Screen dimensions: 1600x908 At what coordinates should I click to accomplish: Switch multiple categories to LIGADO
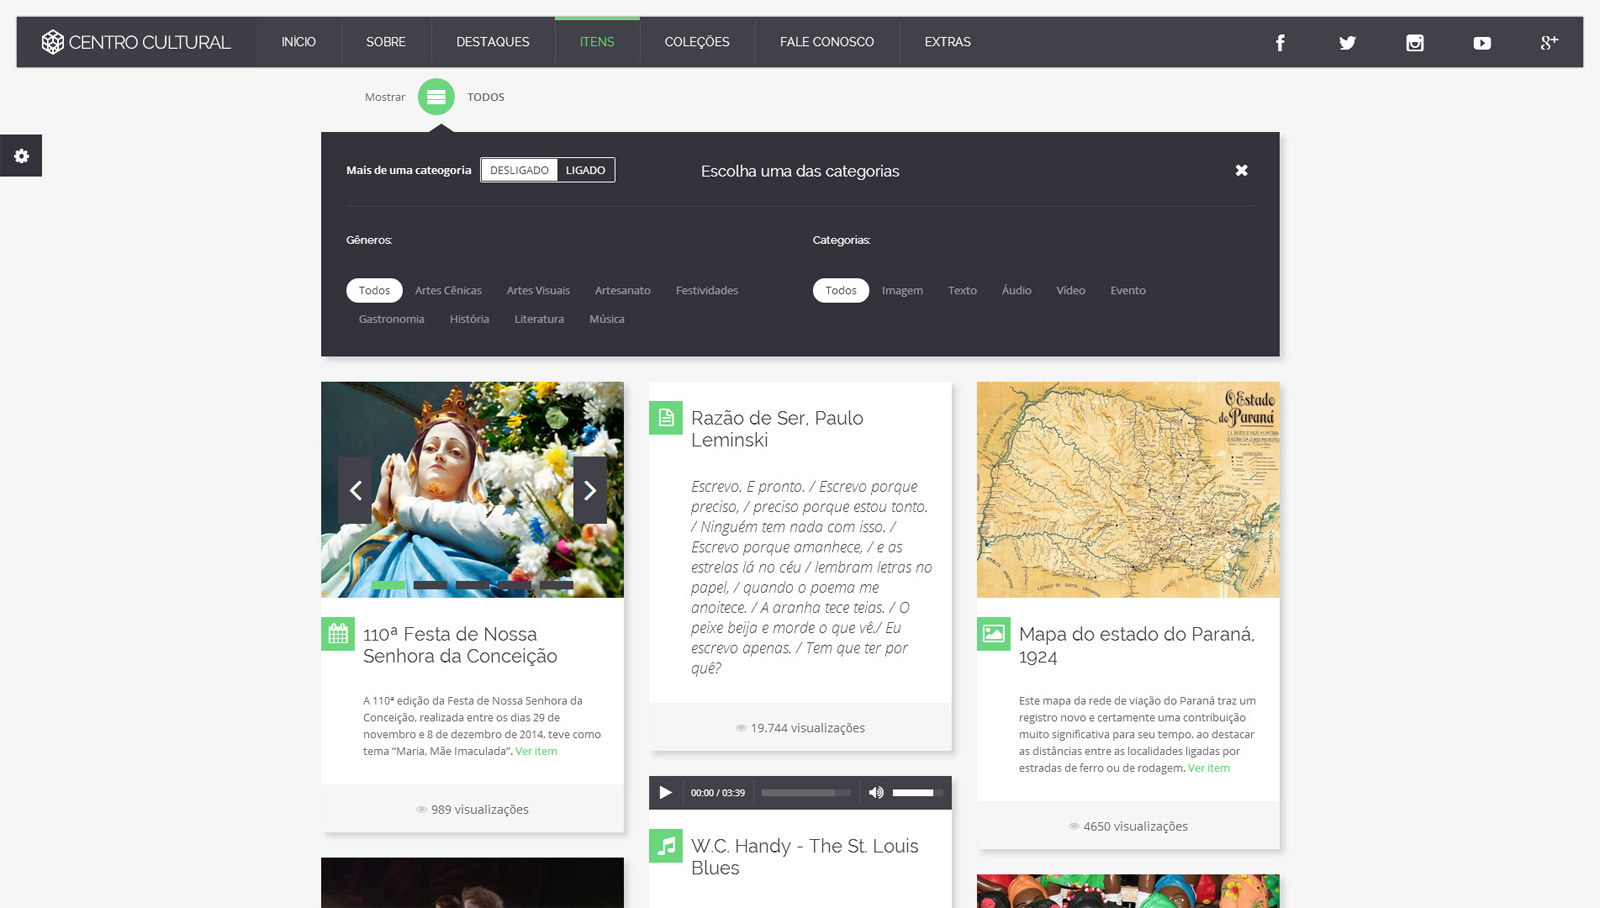pyautogui.click(x=585, y=170)
